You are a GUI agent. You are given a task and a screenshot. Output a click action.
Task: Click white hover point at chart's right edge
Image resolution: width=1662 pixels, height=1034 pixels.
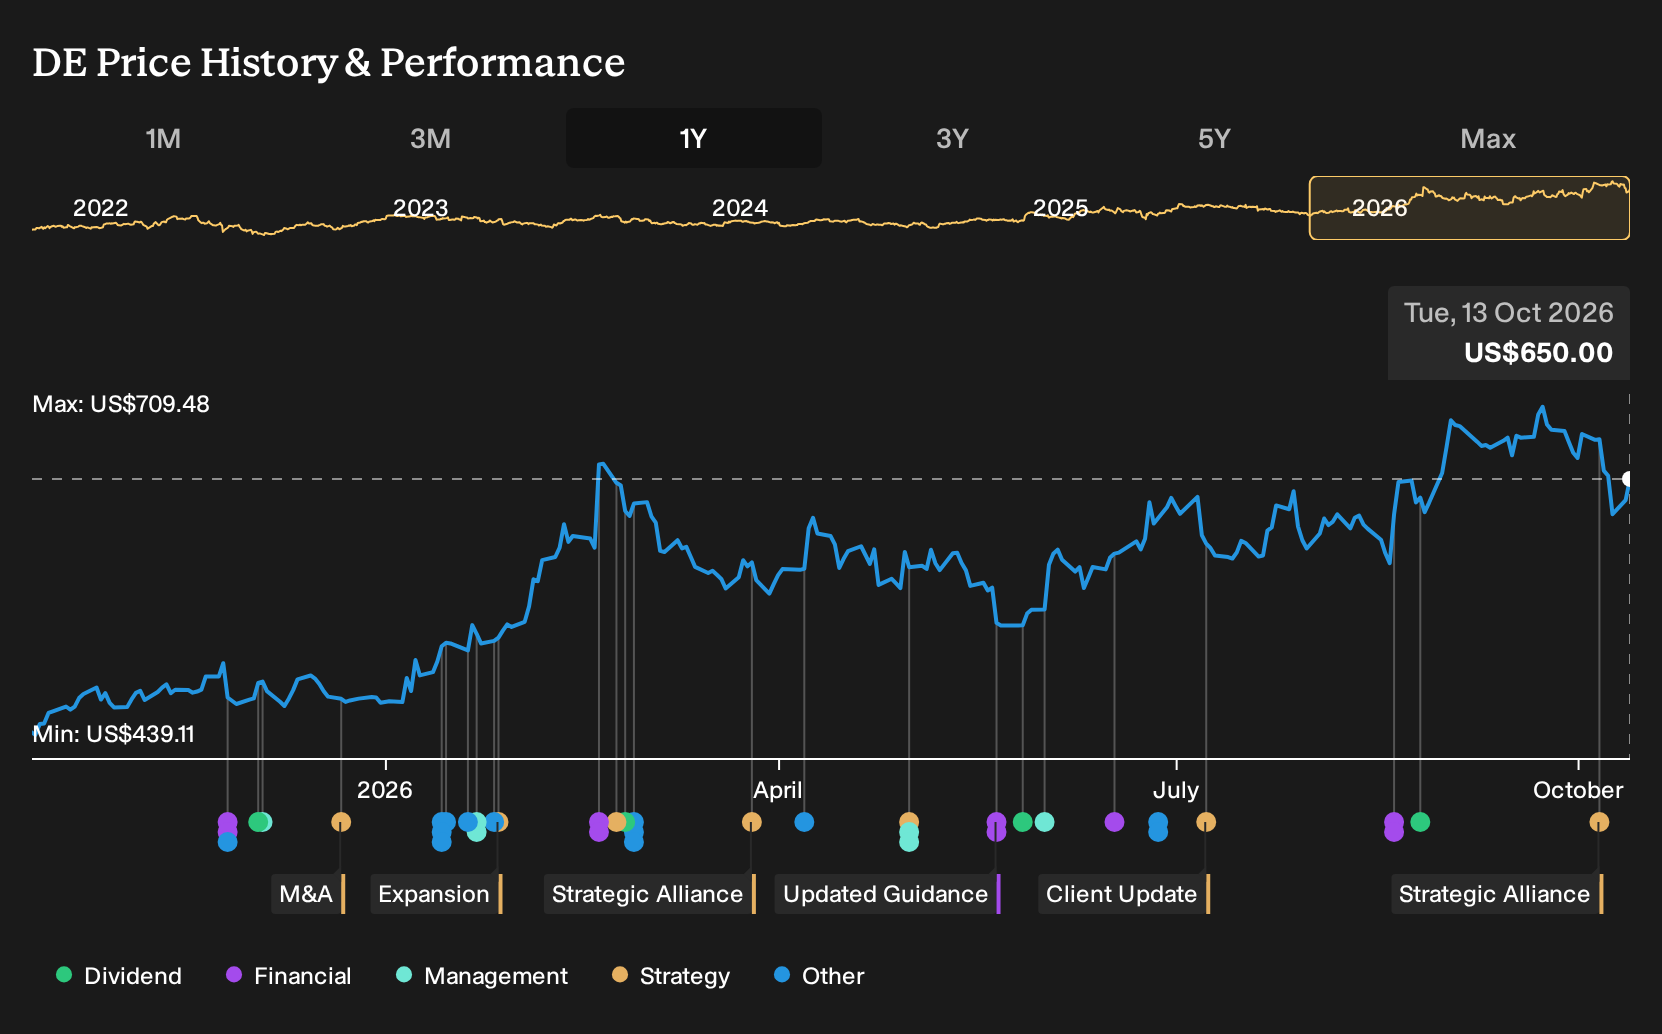pos(1628,479)
